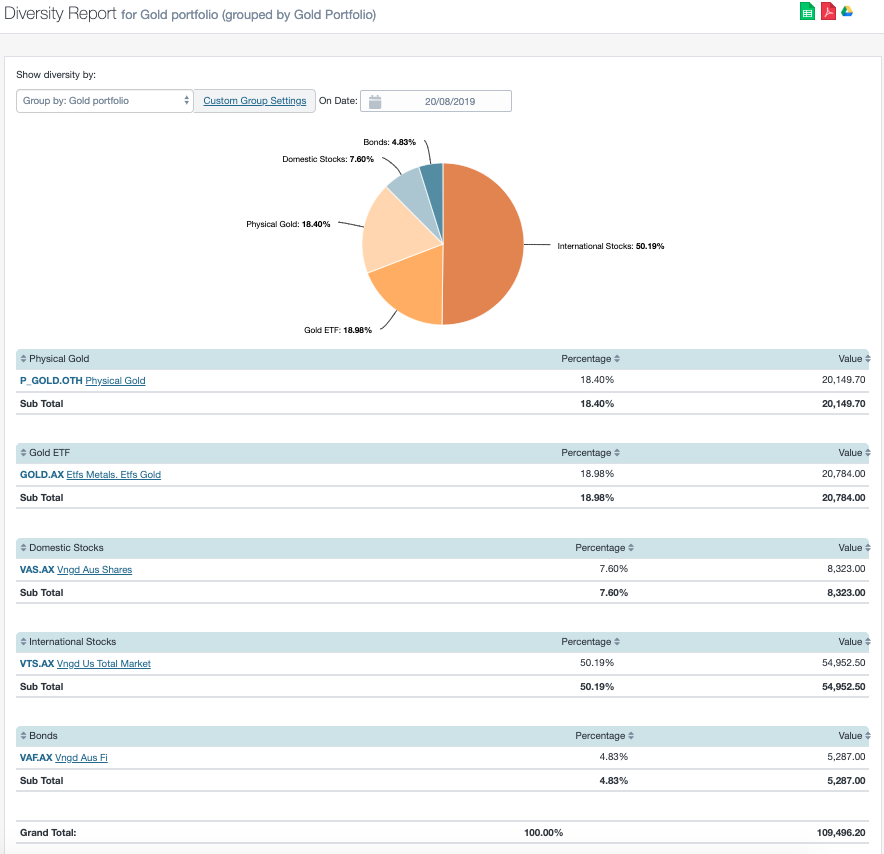Open Custom Group Settings
This screenshot has height=854, width=884.
tap(254, 101)
